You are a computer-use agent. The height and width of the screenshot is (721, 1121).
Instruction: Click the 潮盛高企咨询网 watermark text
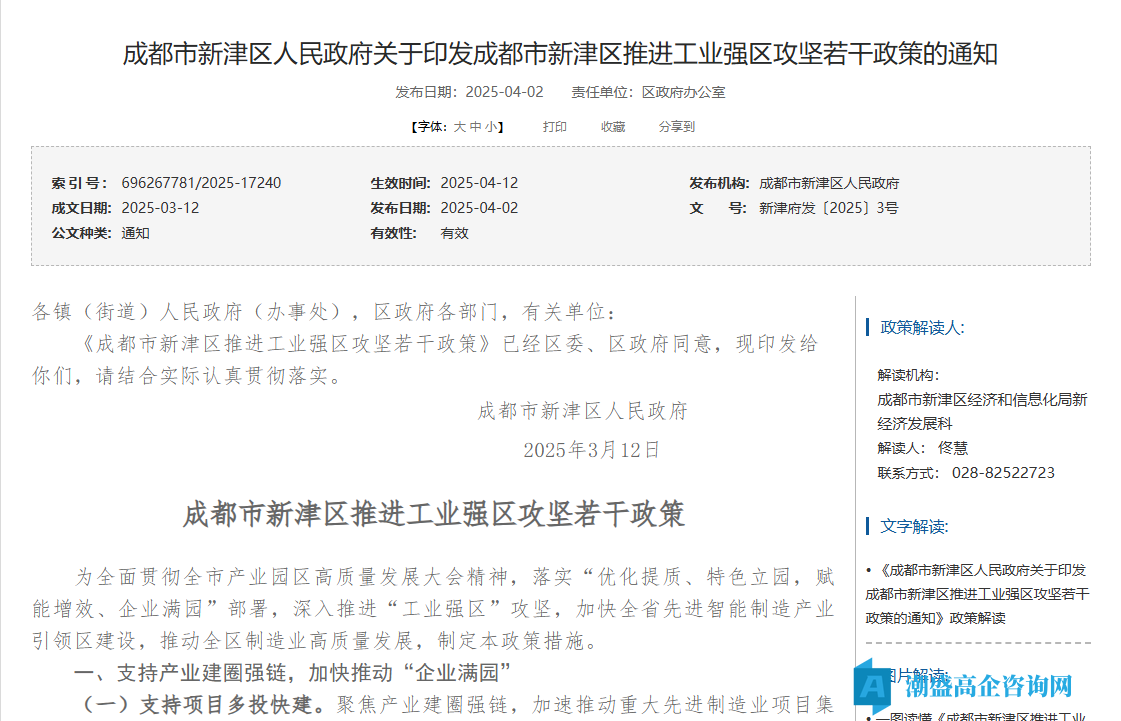coord(988,686)
